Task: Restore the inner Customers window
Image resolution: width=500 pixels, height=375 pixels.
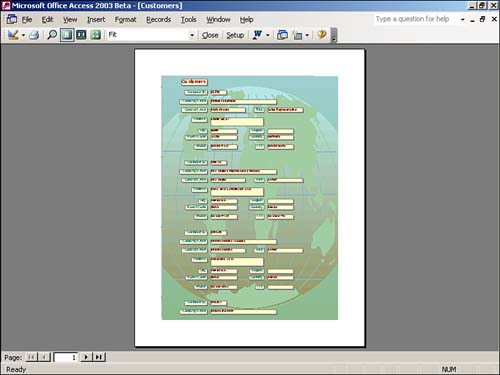Action: [x=482, y=19]
